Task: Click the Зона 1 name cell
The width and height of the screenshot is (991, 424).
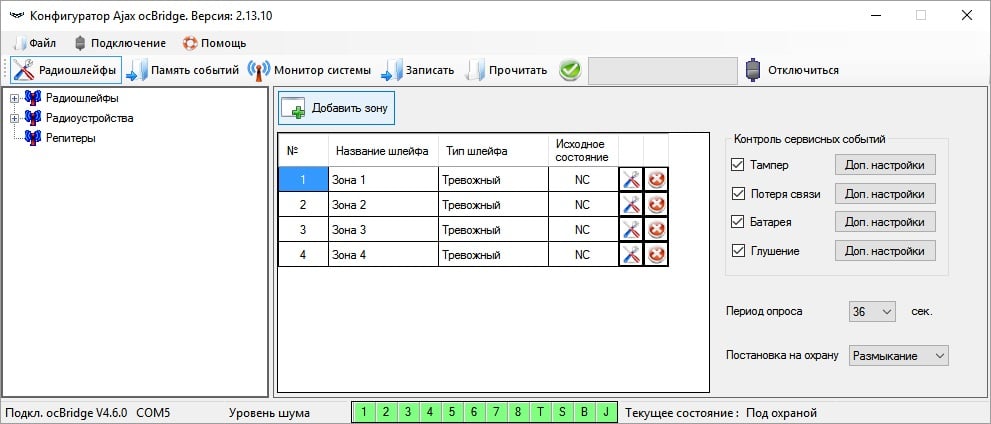Action: click(x=383, y=179)
